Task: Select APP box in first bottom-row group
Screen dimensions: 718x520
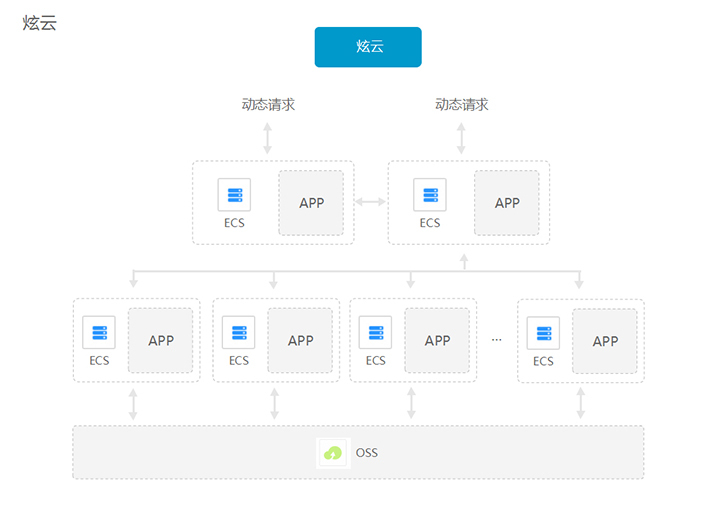Action: point(161,341)
